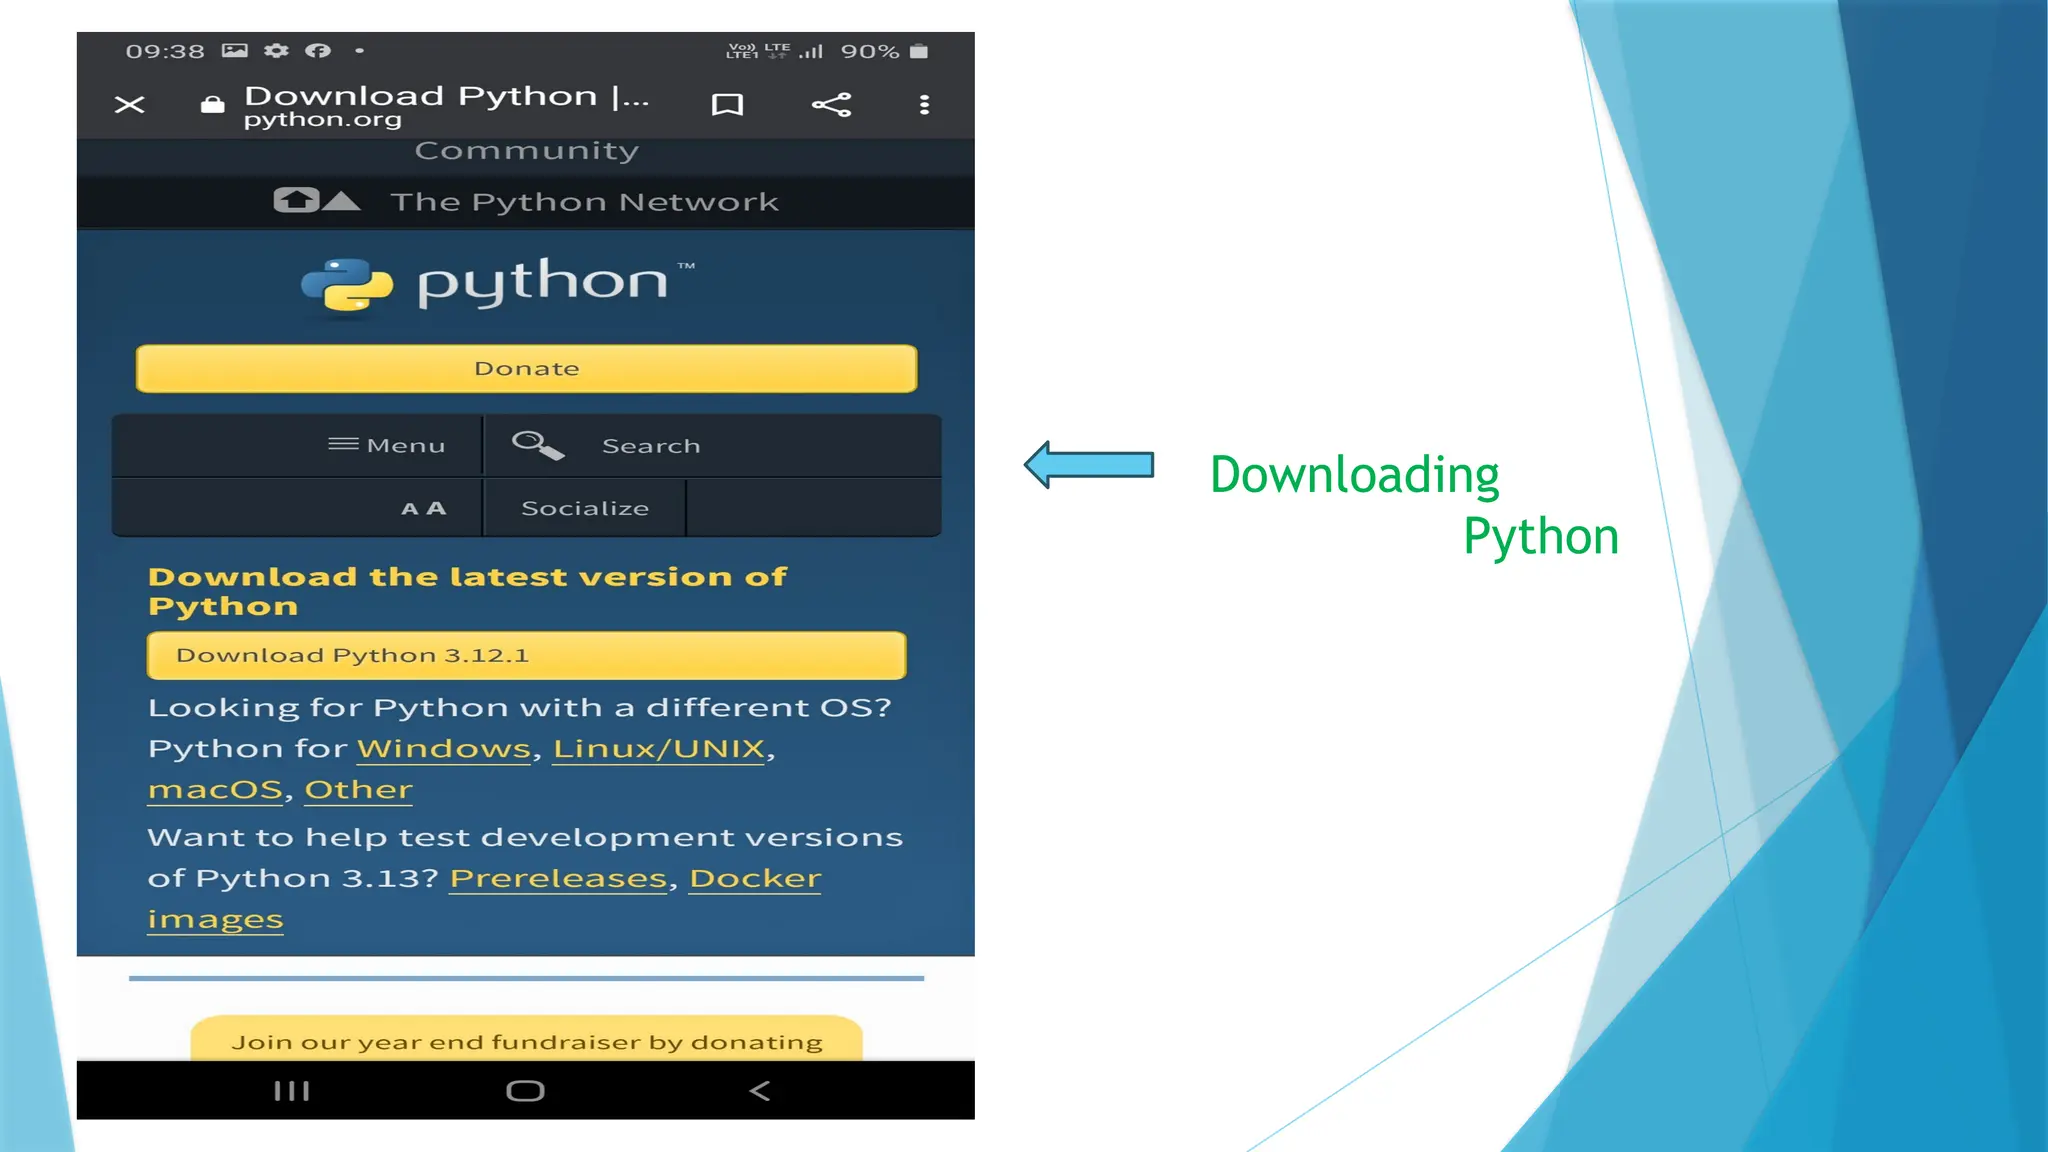Viewport: 2048px width, 1152px height.
Task: Open the hamburger Menu
Action: (387, 445)
